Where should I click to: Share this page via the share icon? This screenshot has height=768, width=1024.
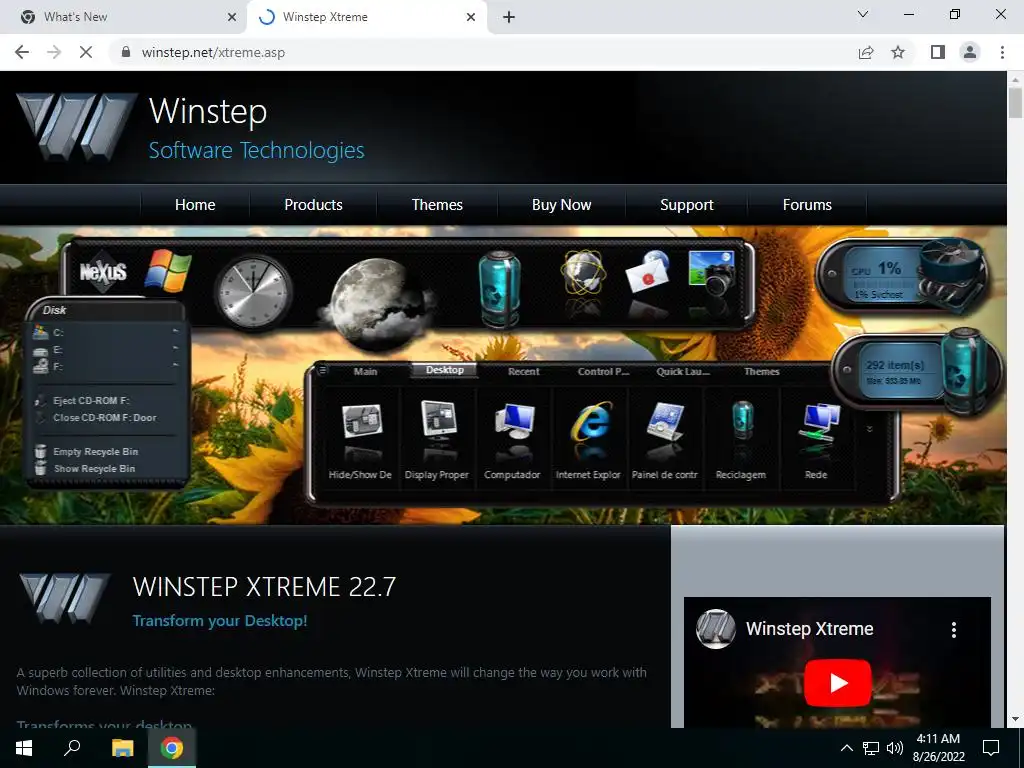tap(866, 52)
